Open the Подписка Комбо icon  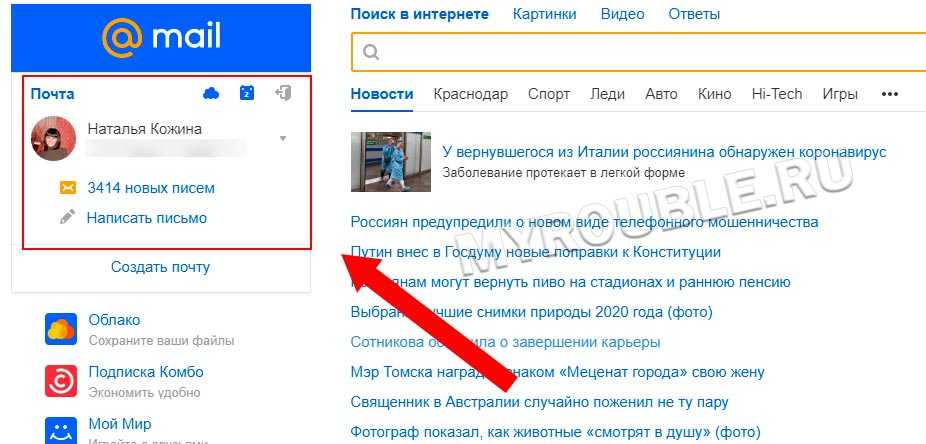point(61,381)
